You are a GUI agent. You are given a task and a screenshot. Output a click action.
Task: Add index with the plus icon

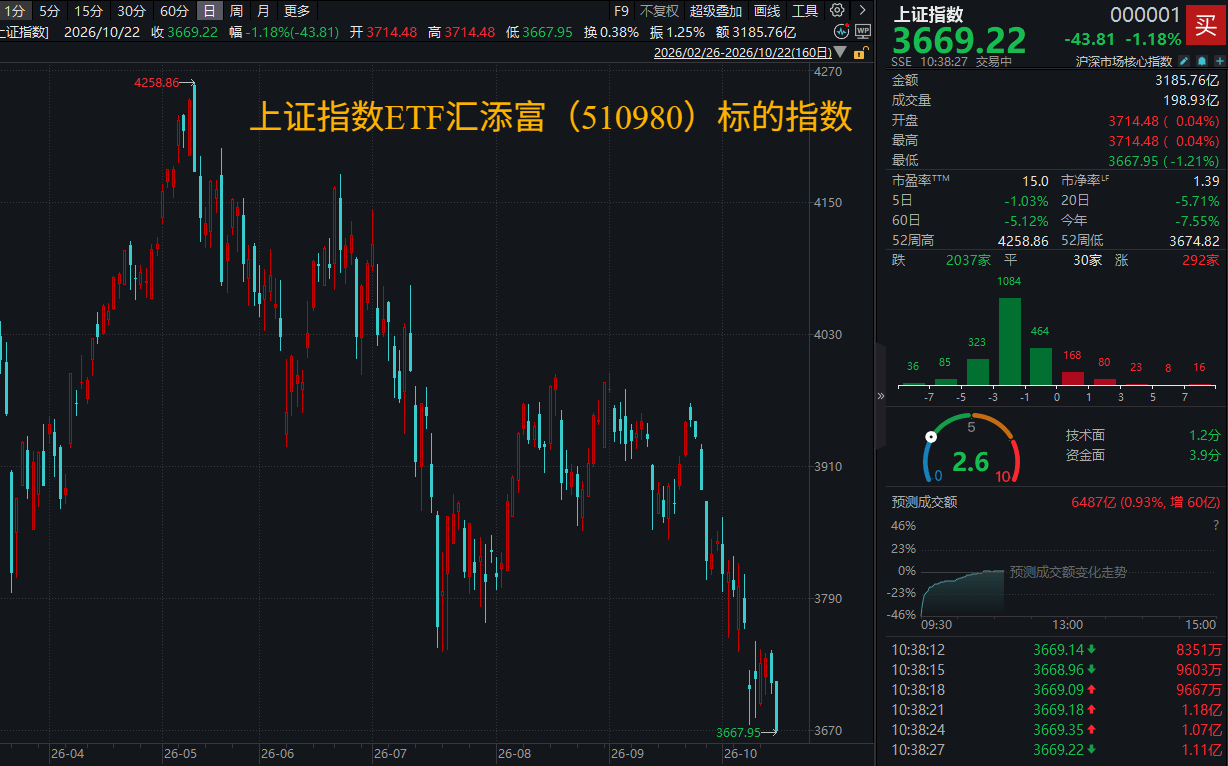pos(1218,61)
